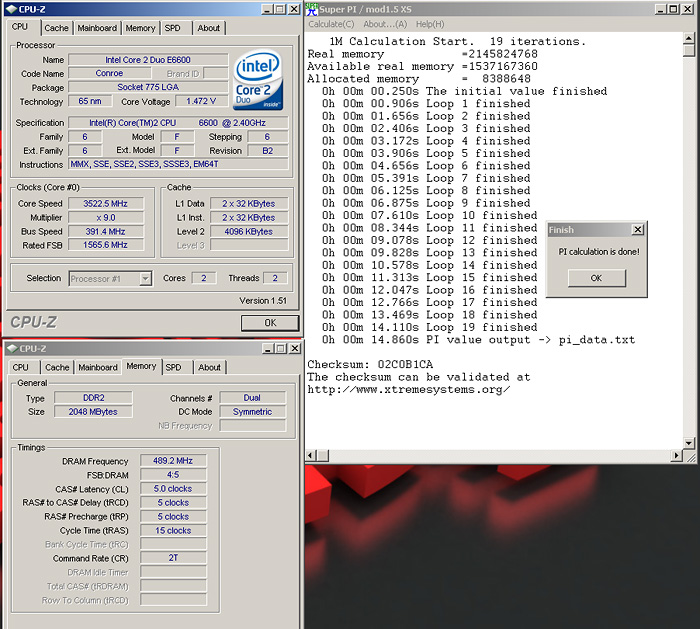Click the DC Mode value Symmetric
The width and height of the screenshot is (700, 629).
(x=252, y=412)
